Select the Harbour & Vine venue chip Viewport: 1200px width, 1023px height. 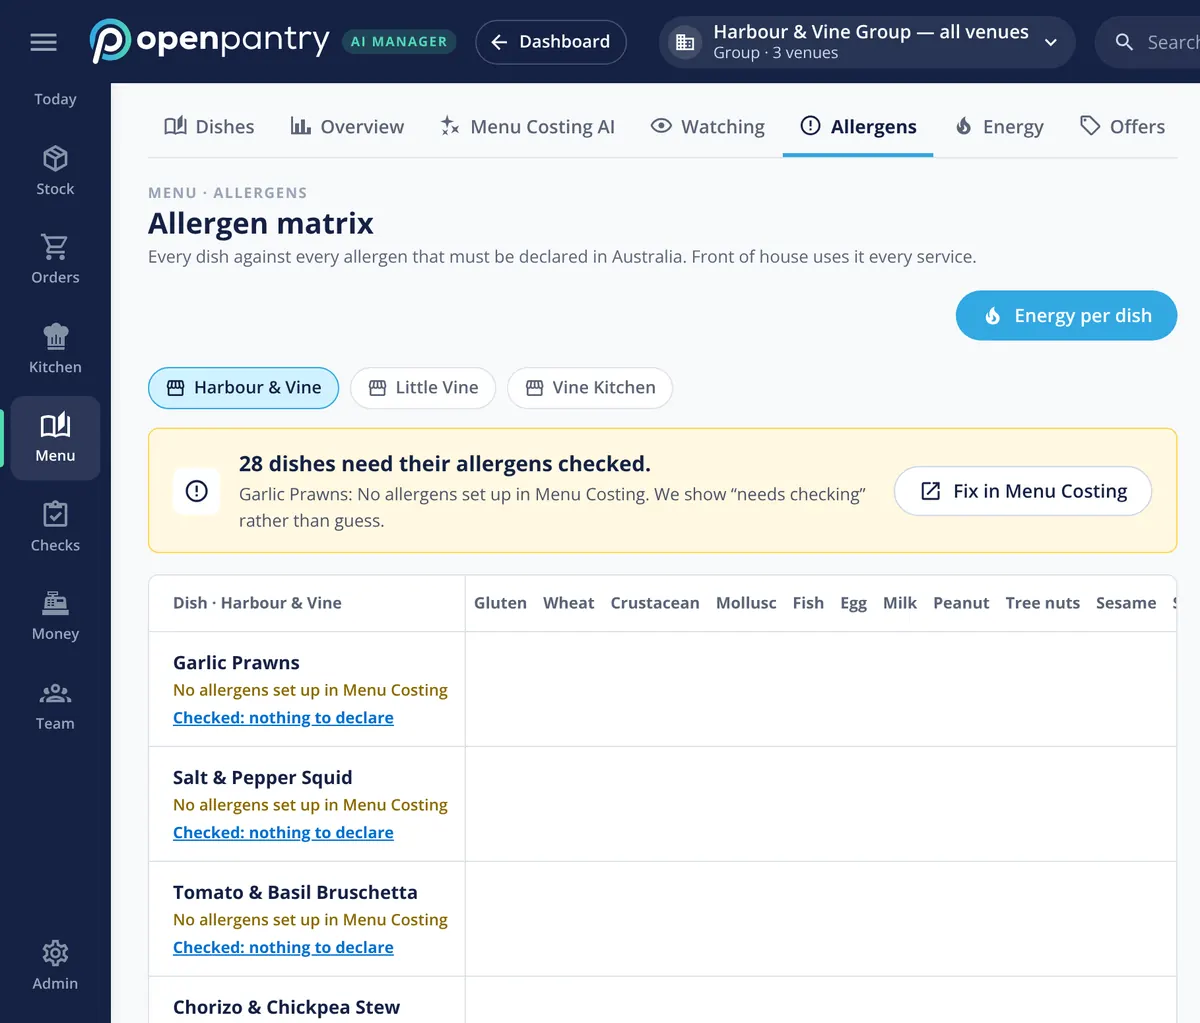pos(243,388)
